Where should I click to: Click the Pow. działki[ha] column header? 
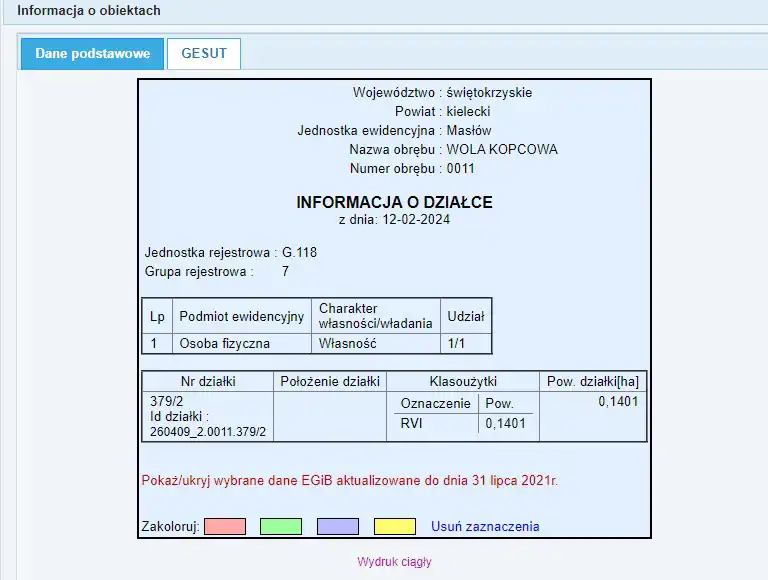593,381
